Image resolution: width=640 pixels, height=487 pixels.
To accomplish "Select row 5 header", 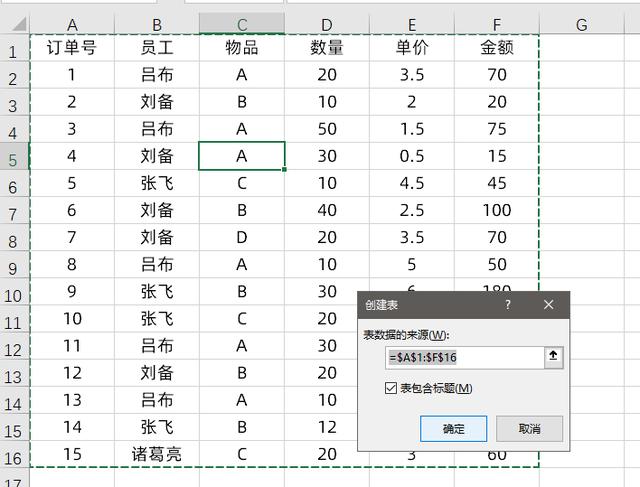I will 13,158.
